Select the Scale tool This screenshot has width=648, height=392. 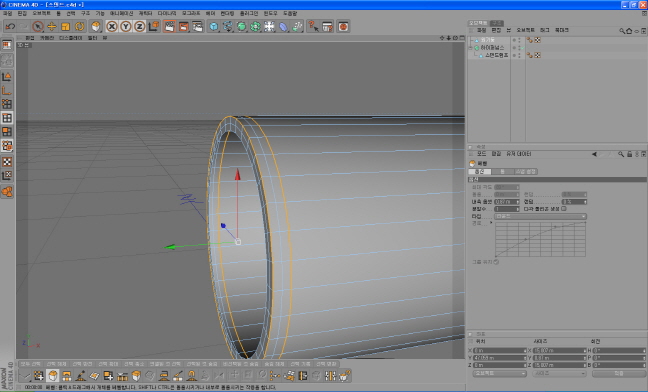tap(65, 26)
